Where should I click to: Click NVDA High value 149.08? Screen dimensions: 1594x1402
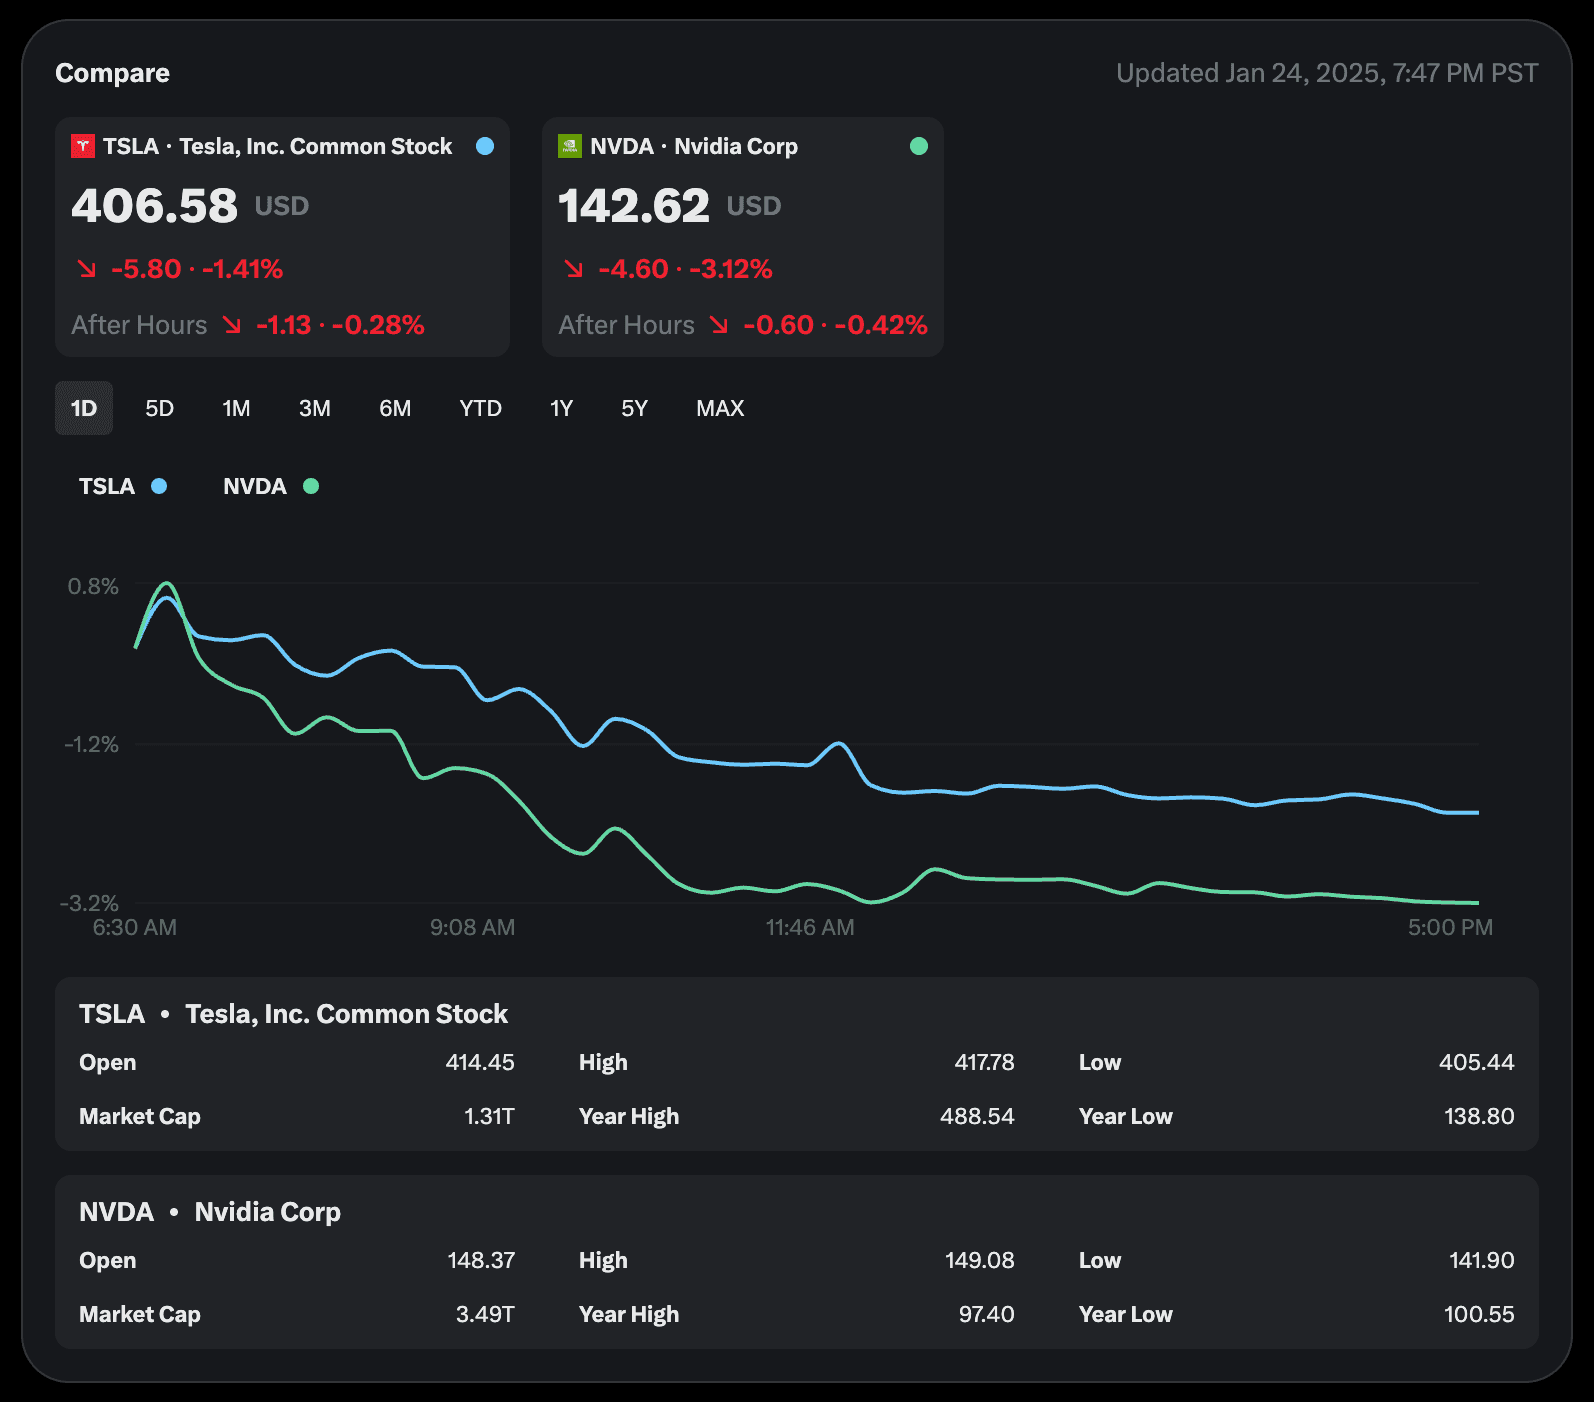980,1260
